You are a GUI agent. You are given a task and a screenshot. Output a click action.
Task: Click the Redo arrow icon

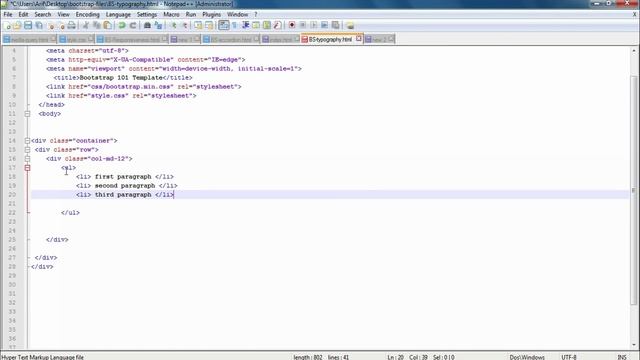pos(133,25)
